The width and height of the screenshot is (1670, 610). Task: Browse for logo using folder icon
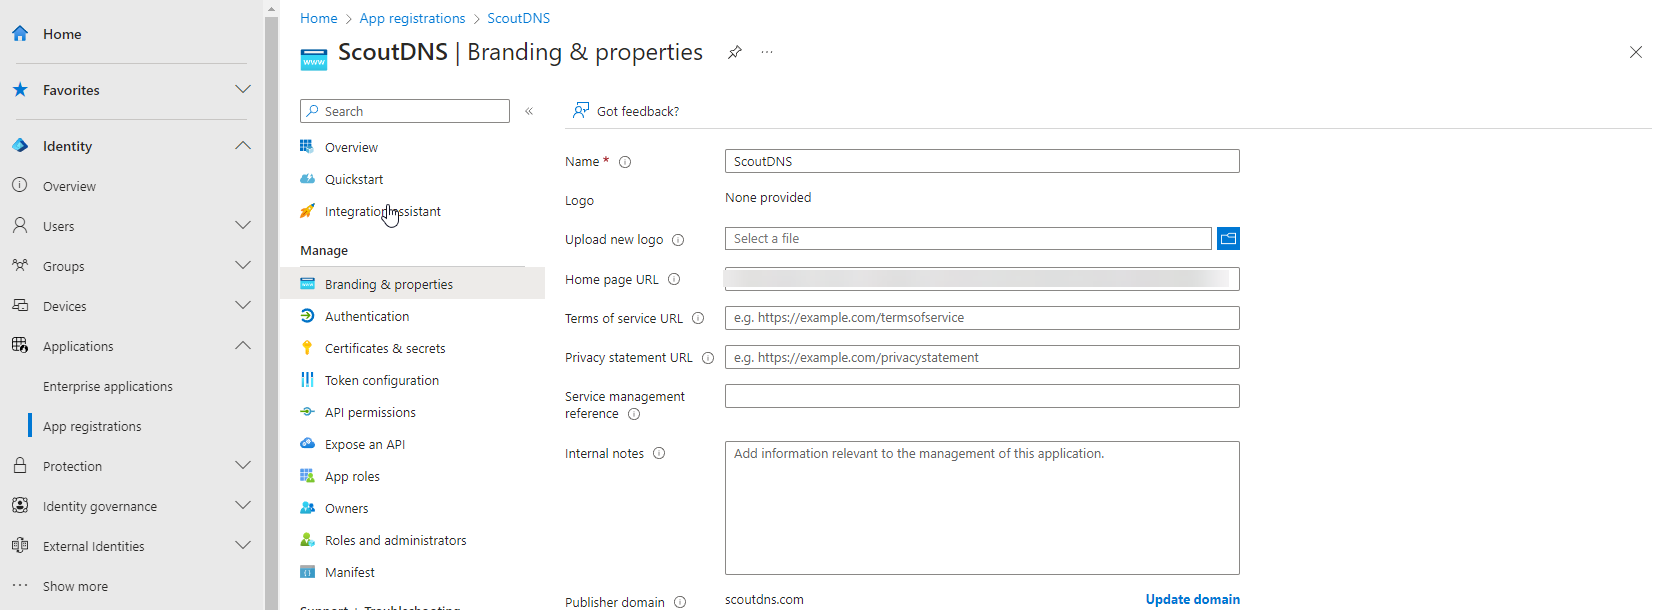(1228, 238)
